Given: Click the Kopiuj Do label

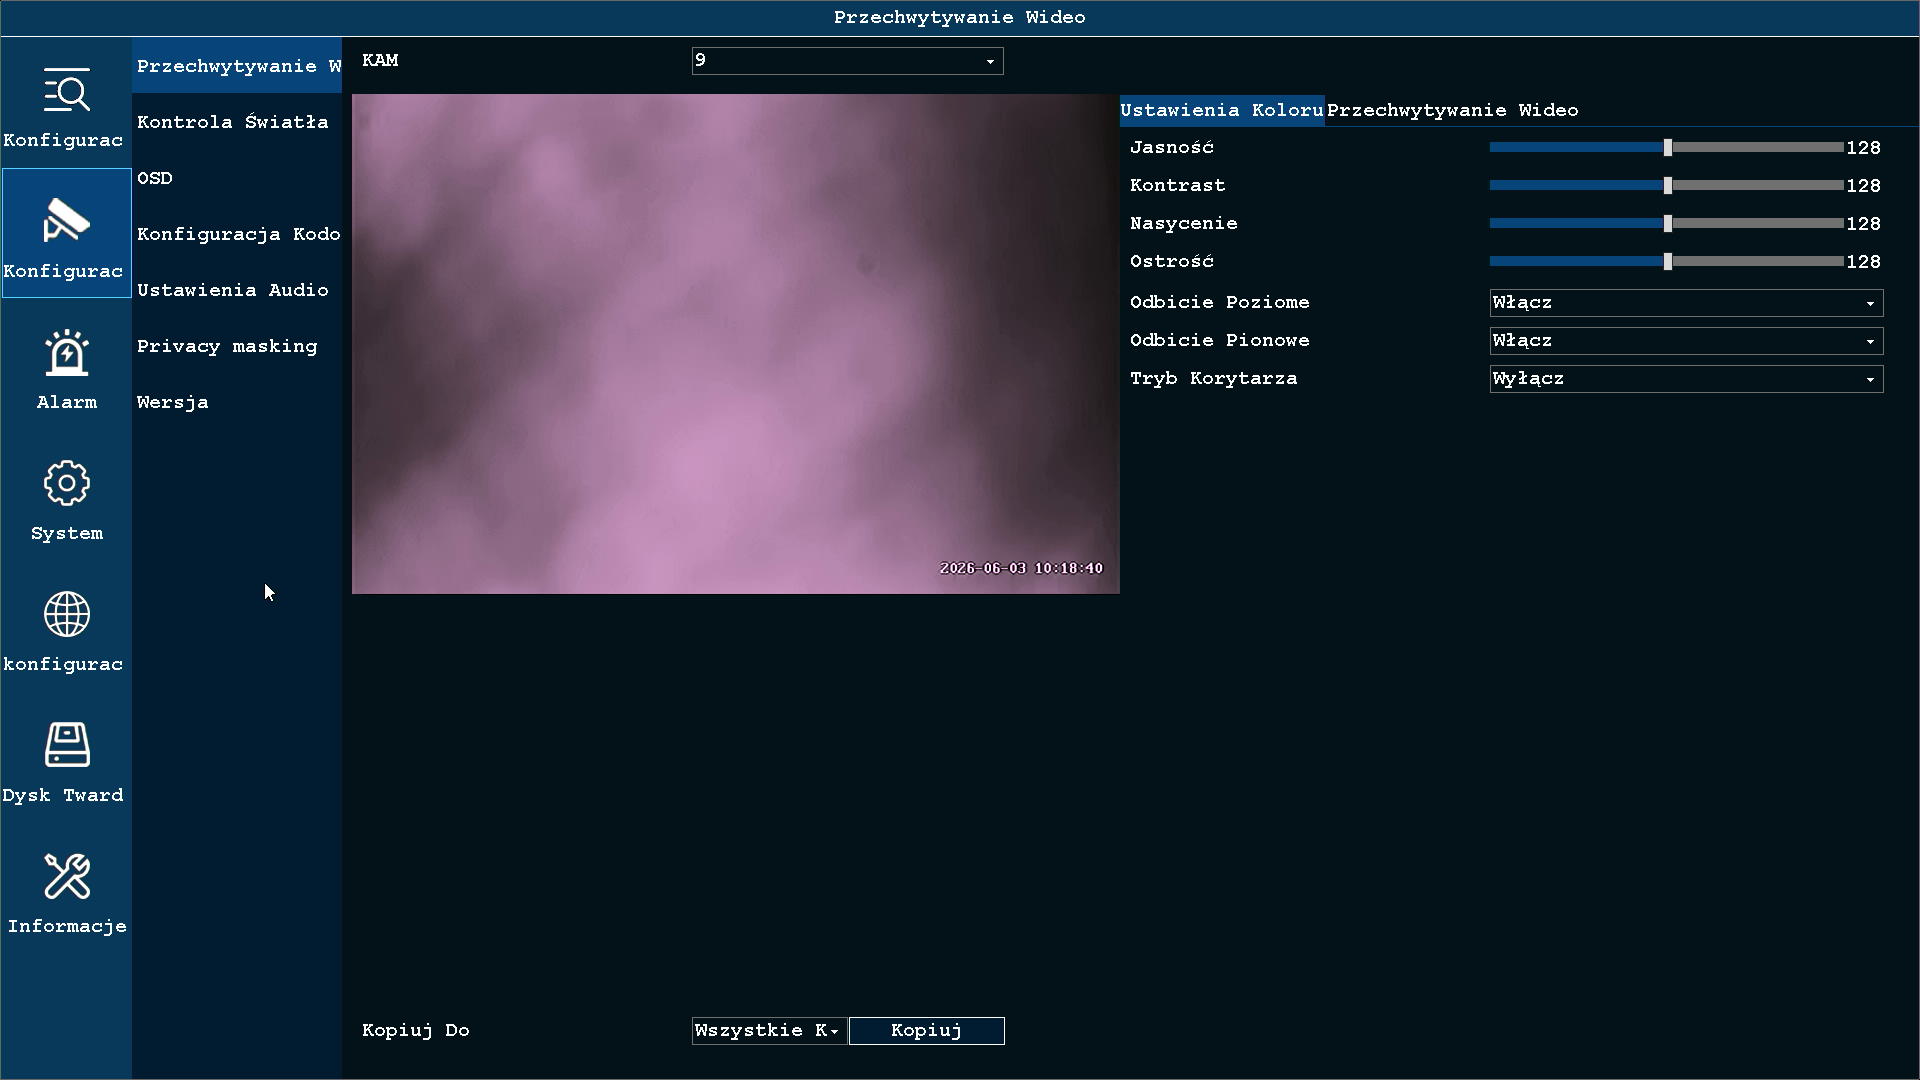Looking at the screenshot, I should tap(416, 1030).
